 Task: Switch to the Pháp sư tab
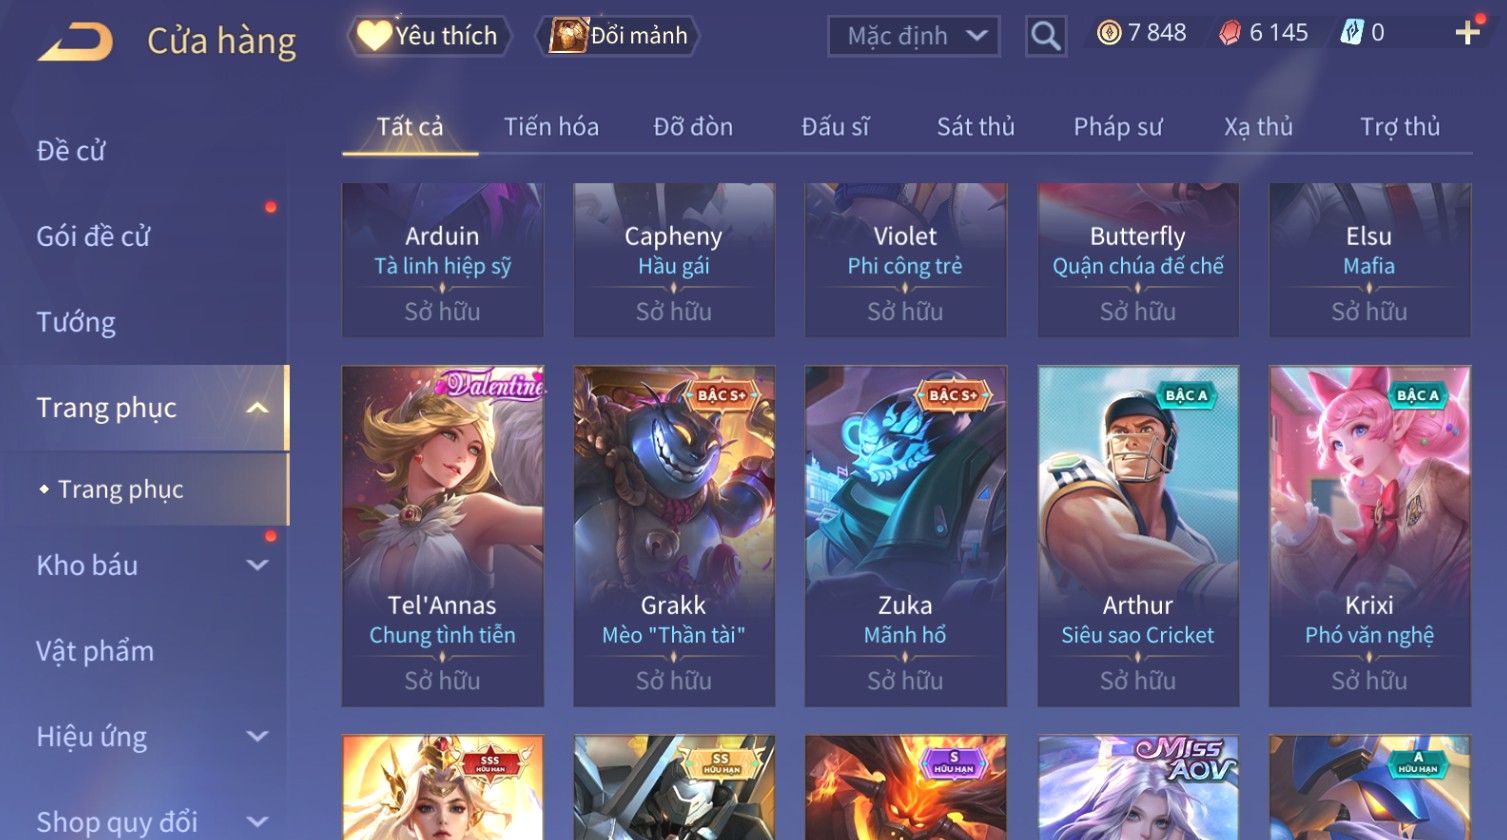1117,127
